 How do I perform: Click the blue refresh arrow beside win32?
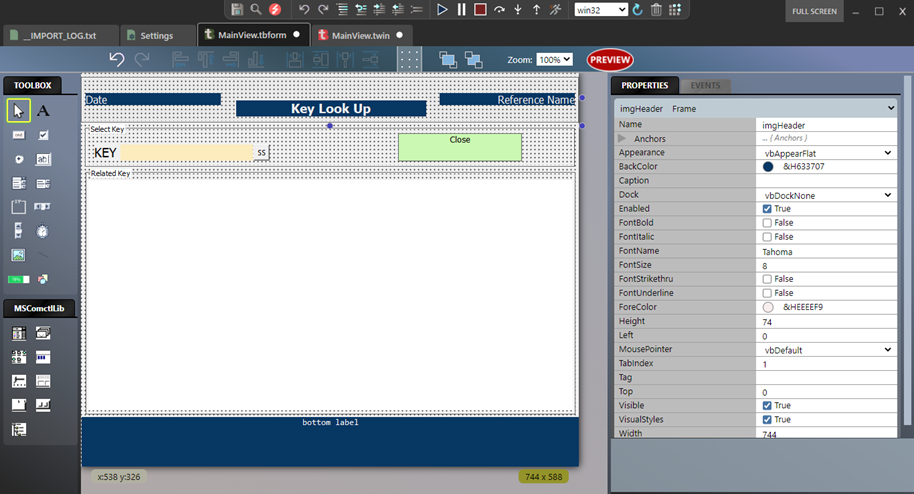click(x=637, y=9)
